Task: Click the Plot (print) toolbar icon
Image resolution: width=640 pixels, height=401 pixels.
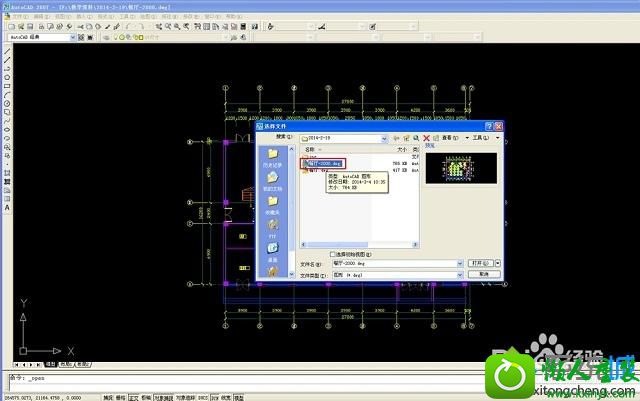Action: [42, 27]
